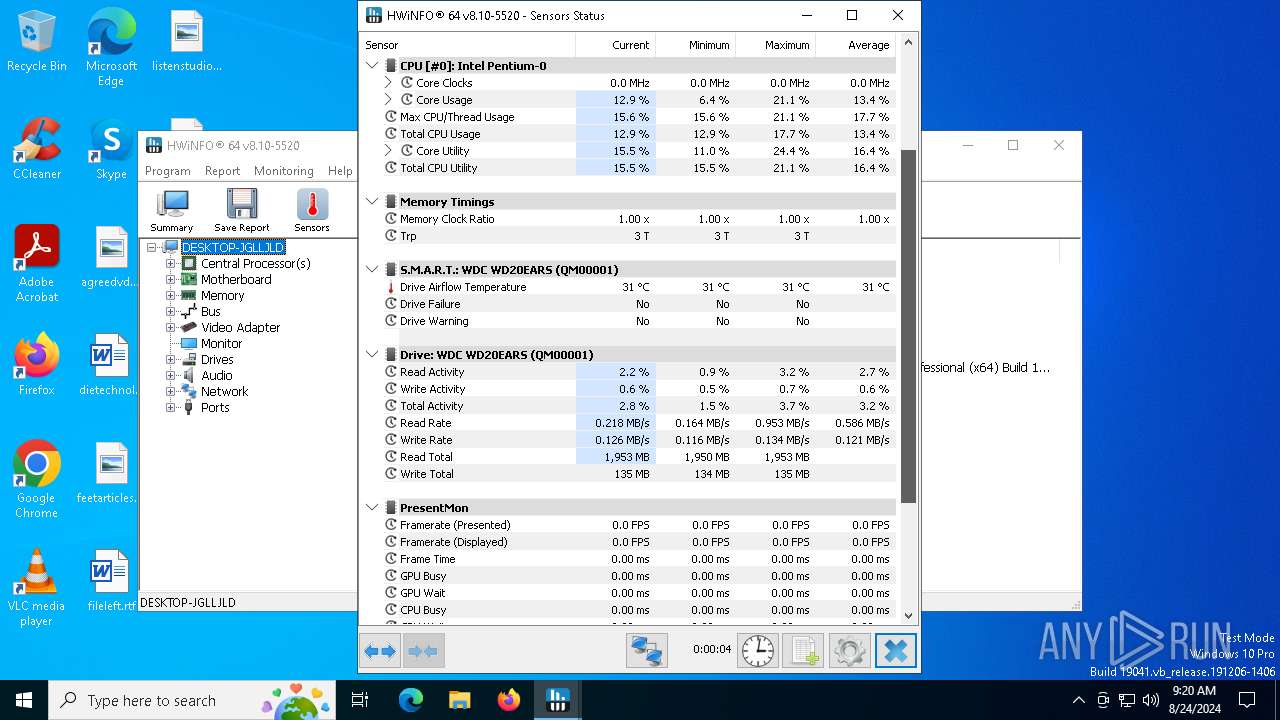Select Drives in the device tree
1280x720 pixels.
click(x=217, y=360)
